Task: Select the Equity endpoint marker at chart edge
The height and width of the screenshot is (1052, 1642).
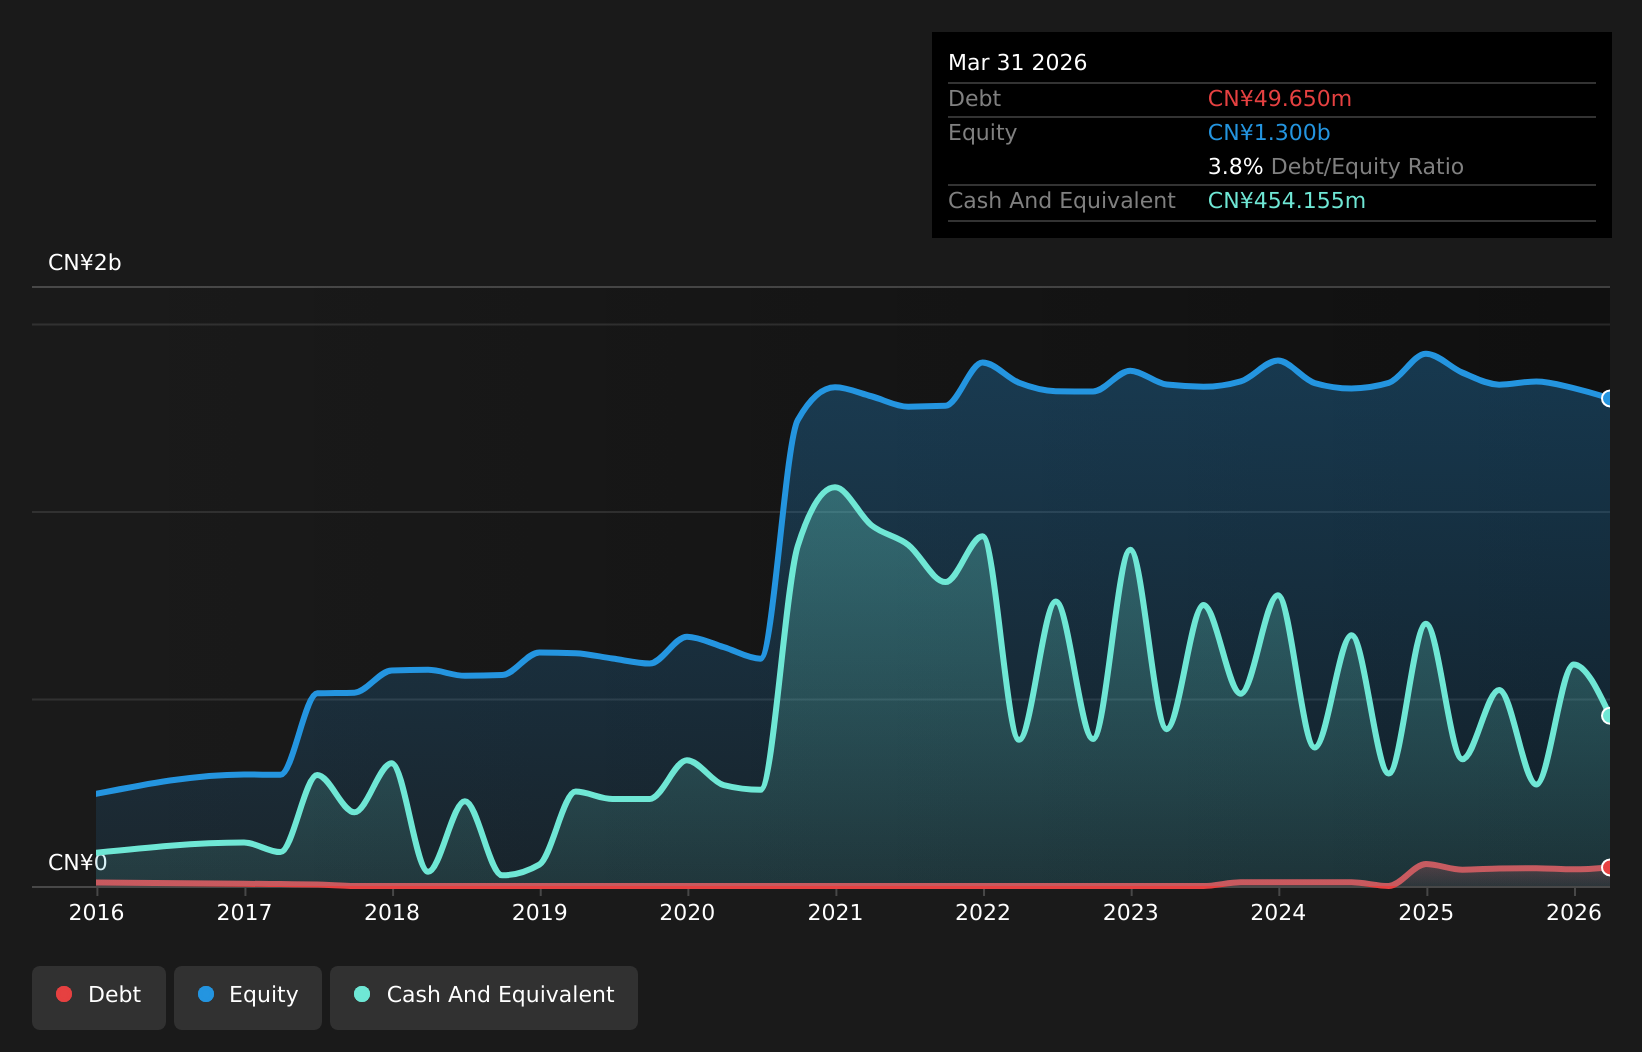Action: pyautogui.click(x=1608, y=399)
